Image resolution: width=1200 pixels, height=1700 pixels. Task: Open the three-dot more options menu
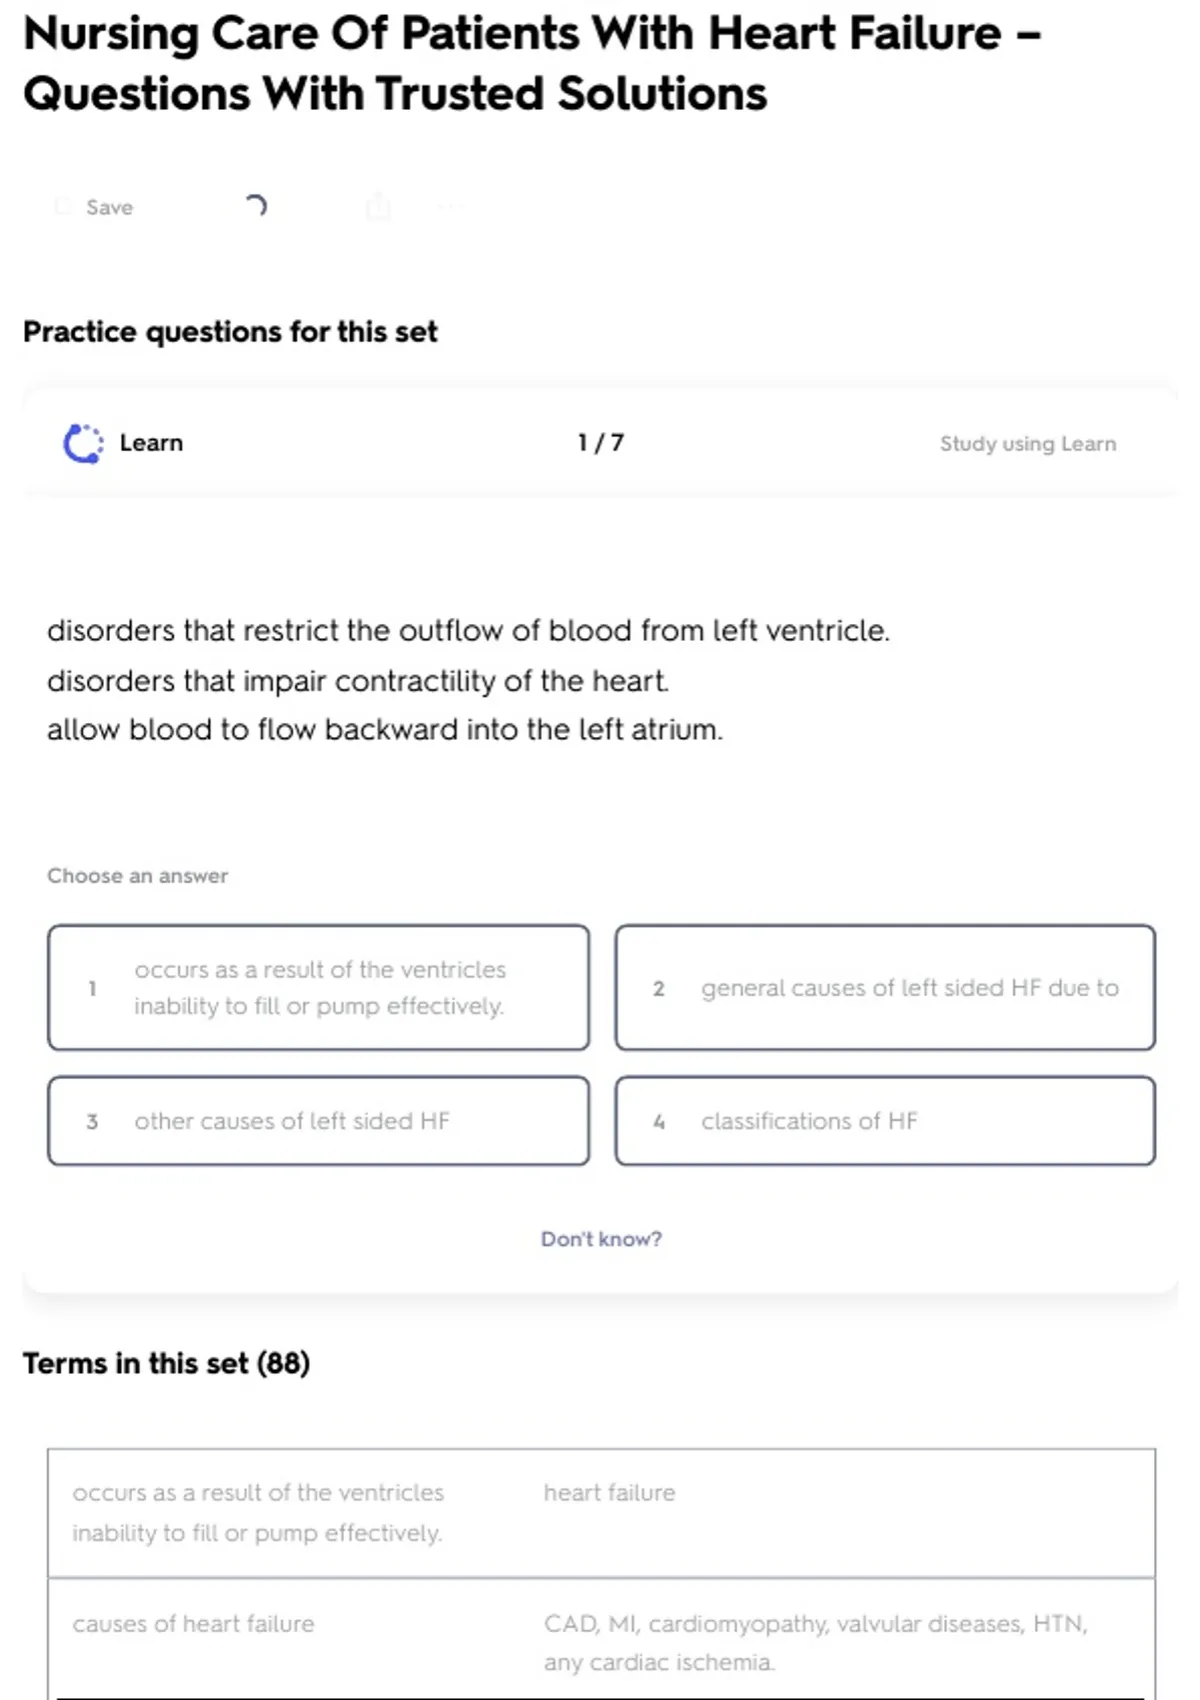pos(449,207)
